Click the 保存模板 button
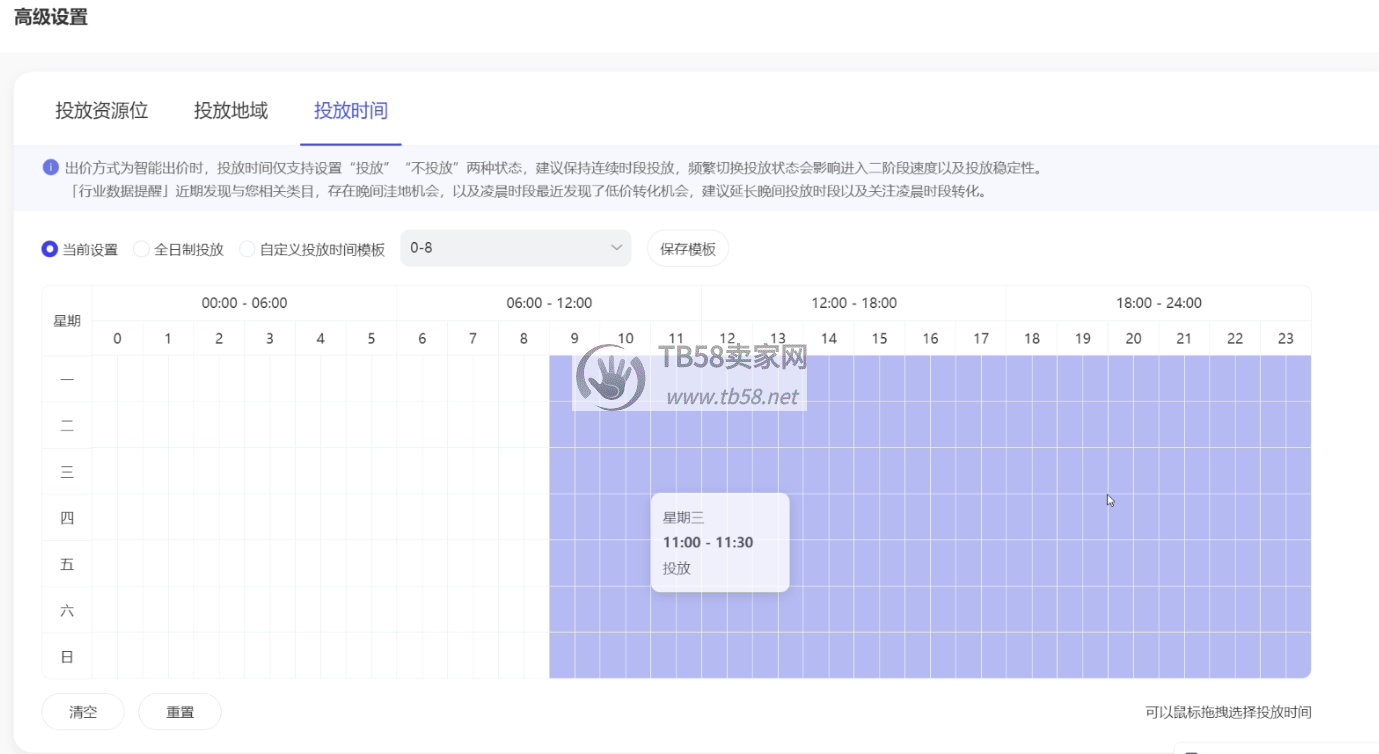 coord(687,249)
